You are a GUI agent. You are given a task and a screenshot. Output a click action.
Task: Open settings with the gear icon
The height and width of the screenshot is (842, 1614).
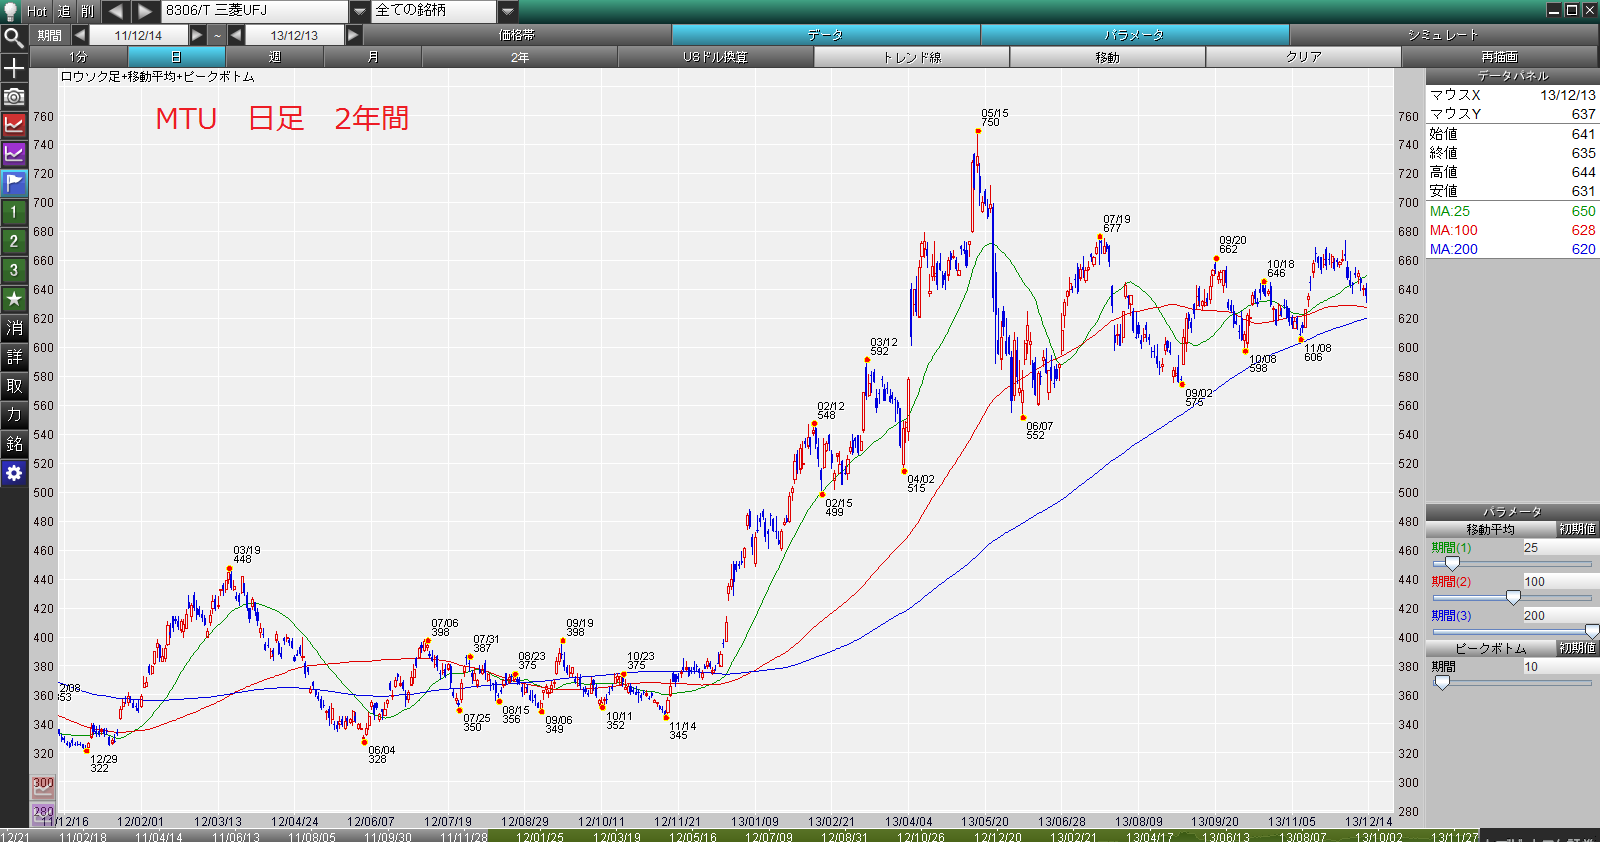click(14, 473)
